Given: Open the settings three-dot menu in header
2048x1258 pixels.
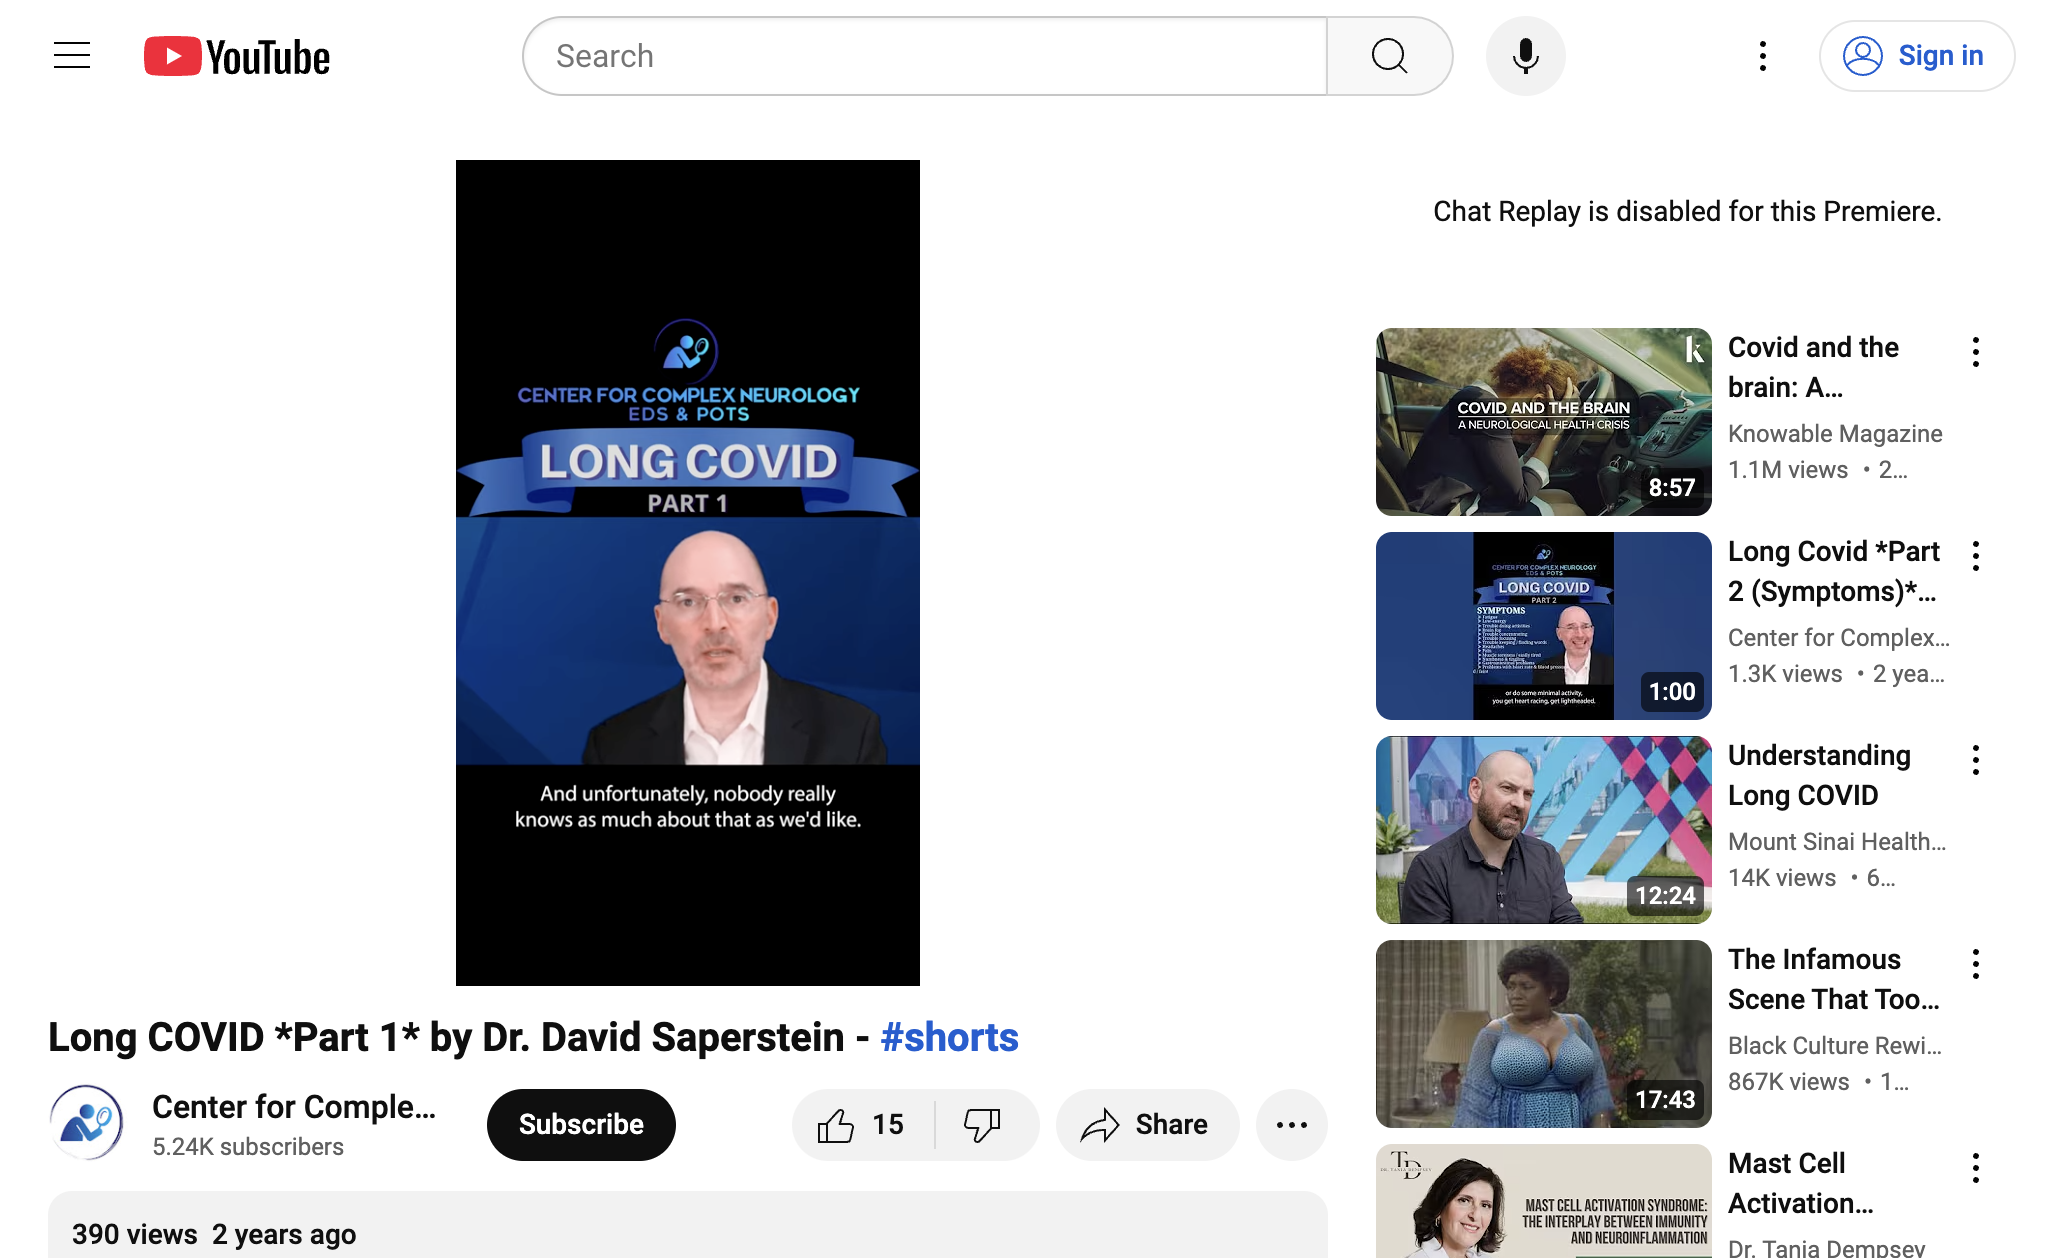Looking at the screenshot, I should 1763,56.
